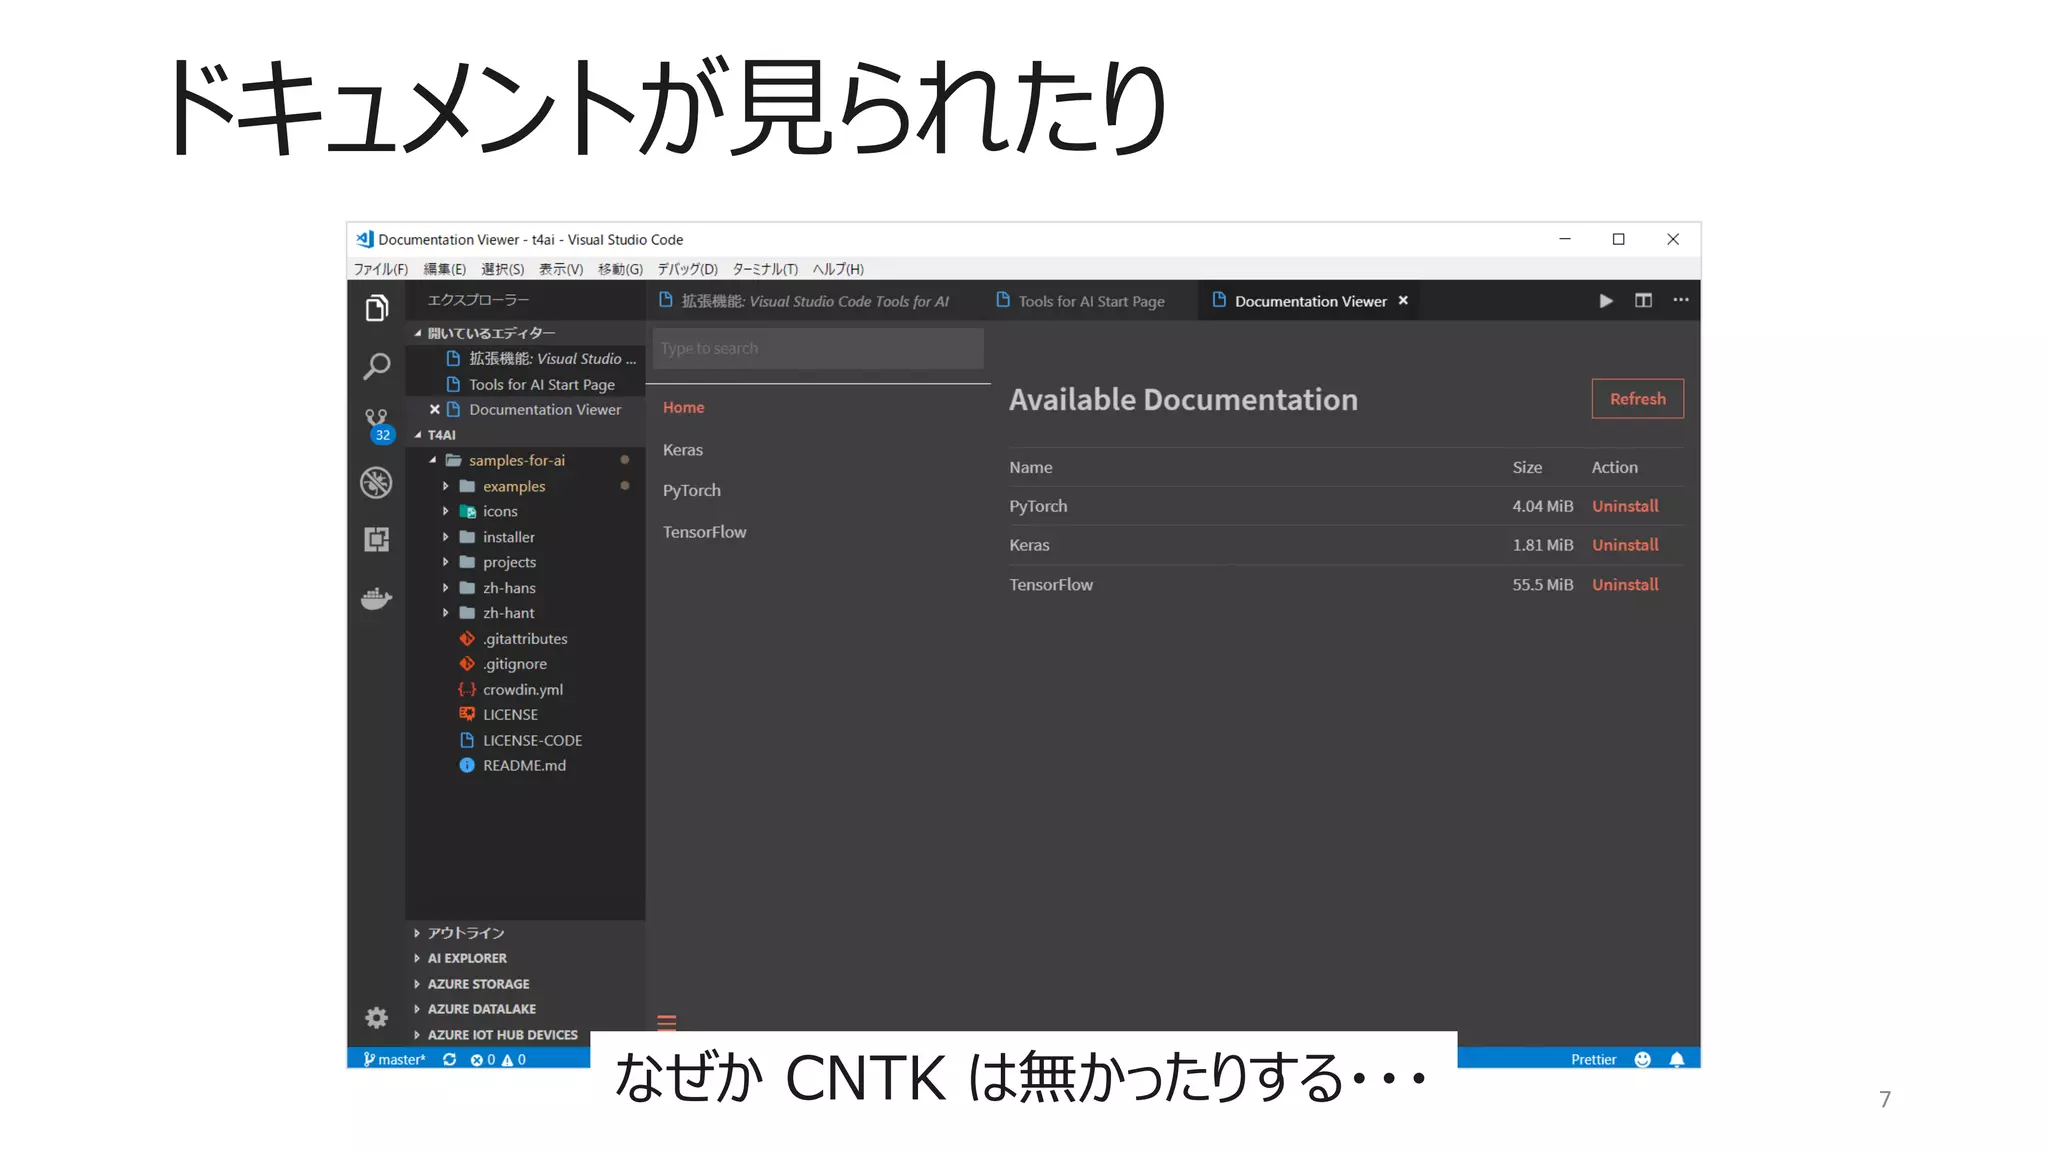Viewport: 2048px width, 1152px height.
Task: Switch to the 拡張機能 Tools for AI tab
Action: pyautogui.click(x=812, y=301)
